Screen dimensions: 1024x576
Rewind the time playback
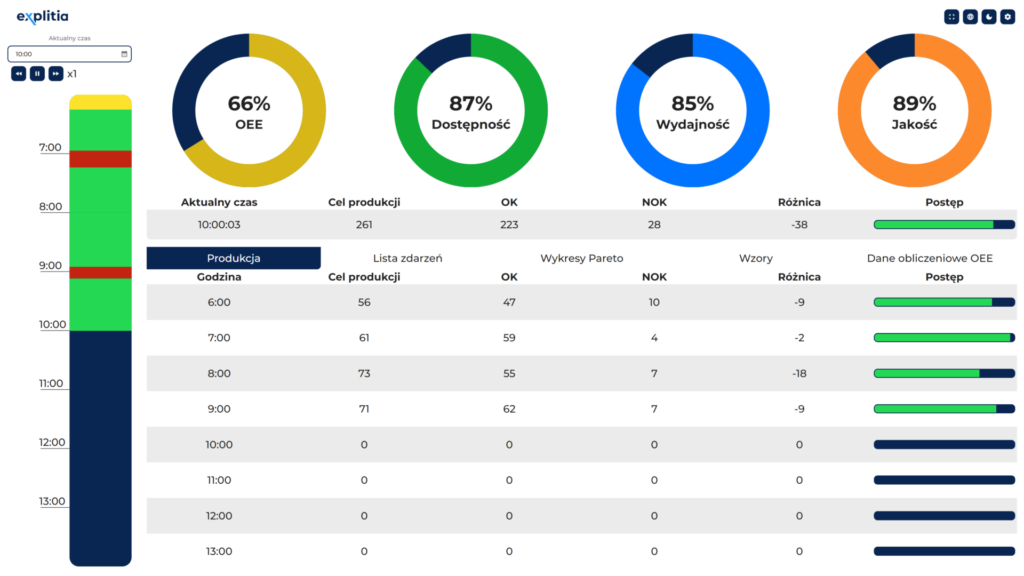tap(19, 73)
